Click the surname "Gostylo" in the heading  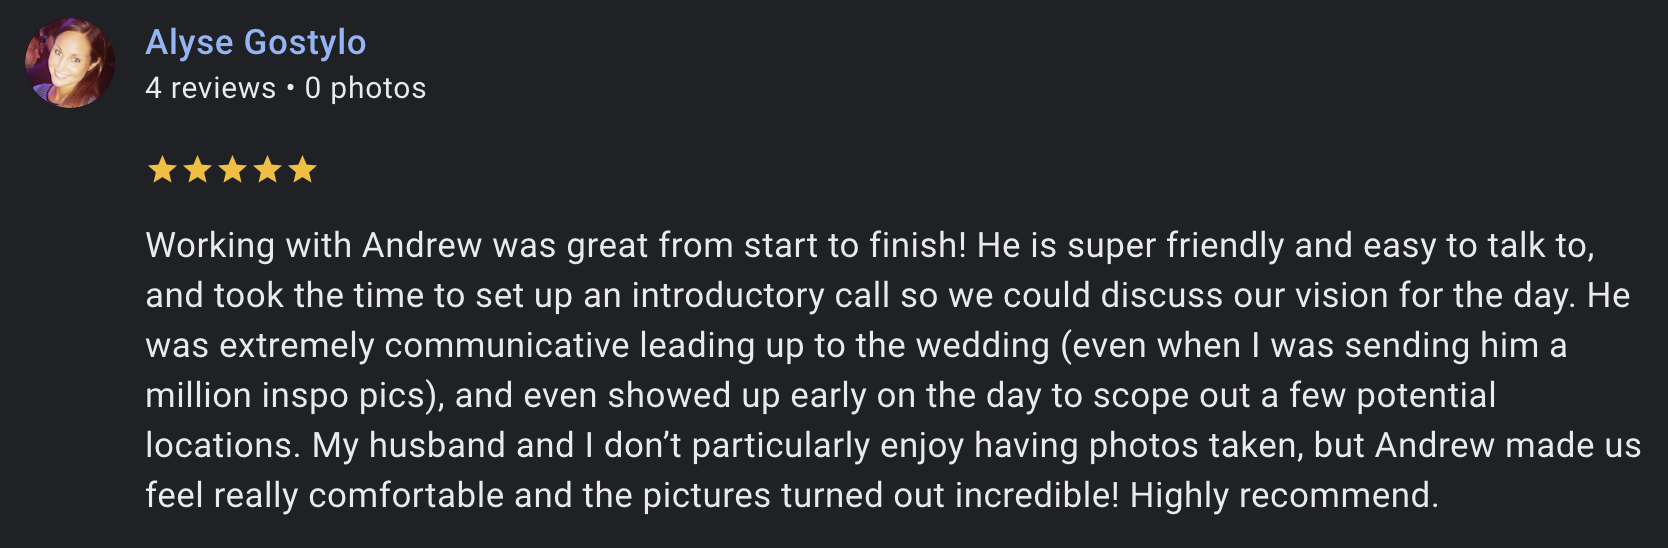coord(305,42)
